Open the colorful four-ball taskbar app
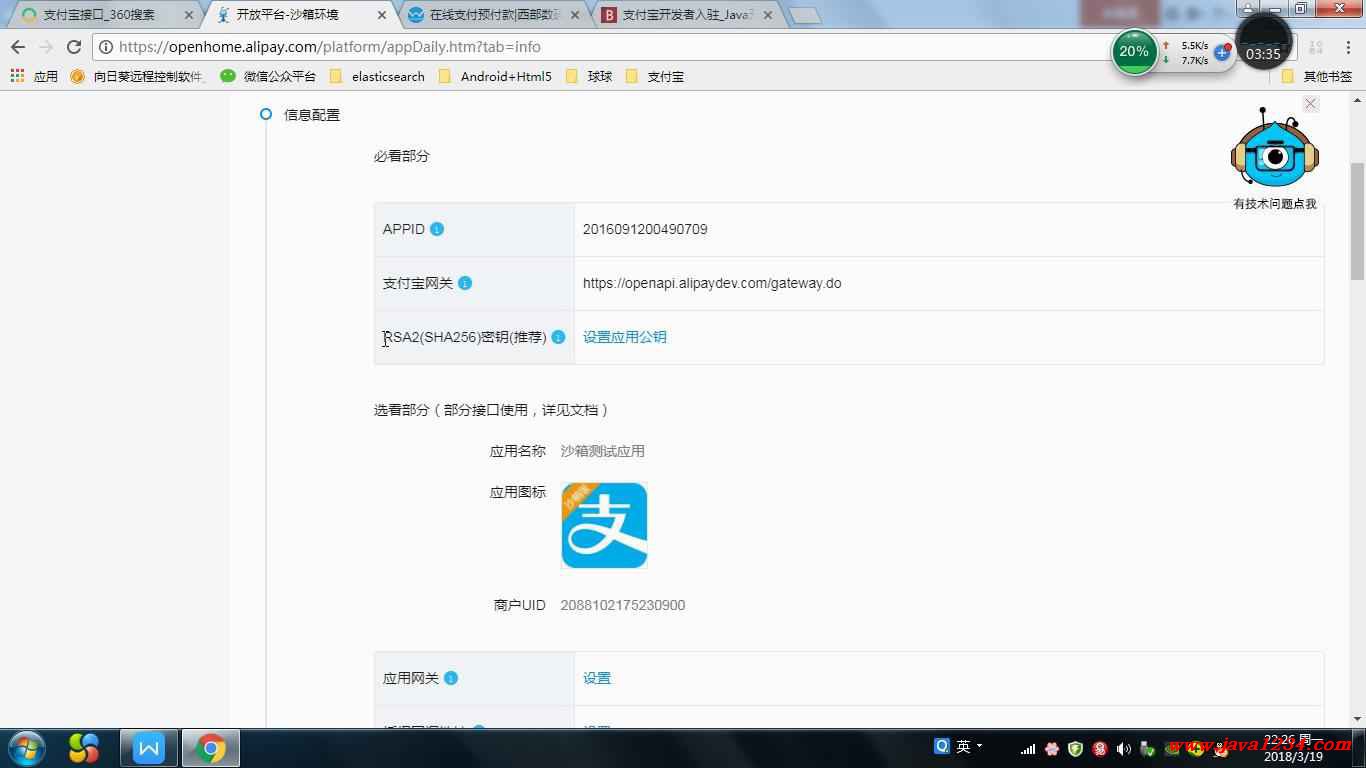 [84, 748]
